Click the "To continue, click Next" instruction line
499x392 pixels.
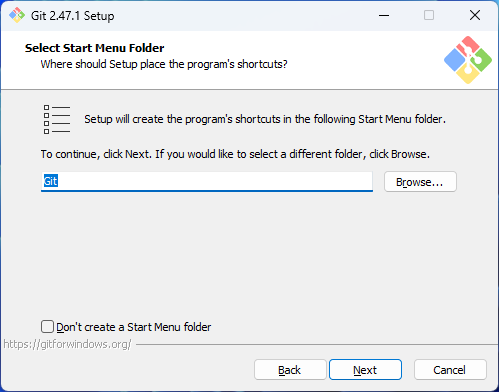point(235,154)
